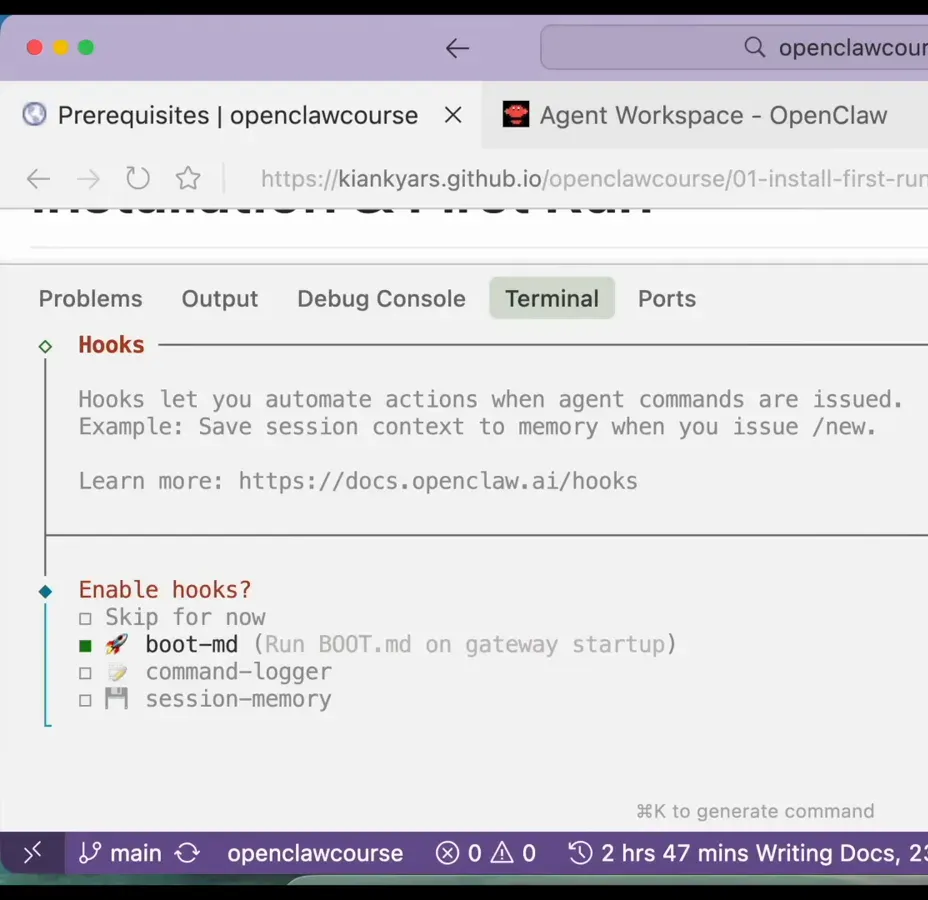Uncheck the boot-md hook checkbox
928x900 pixels.
(85, 646)
